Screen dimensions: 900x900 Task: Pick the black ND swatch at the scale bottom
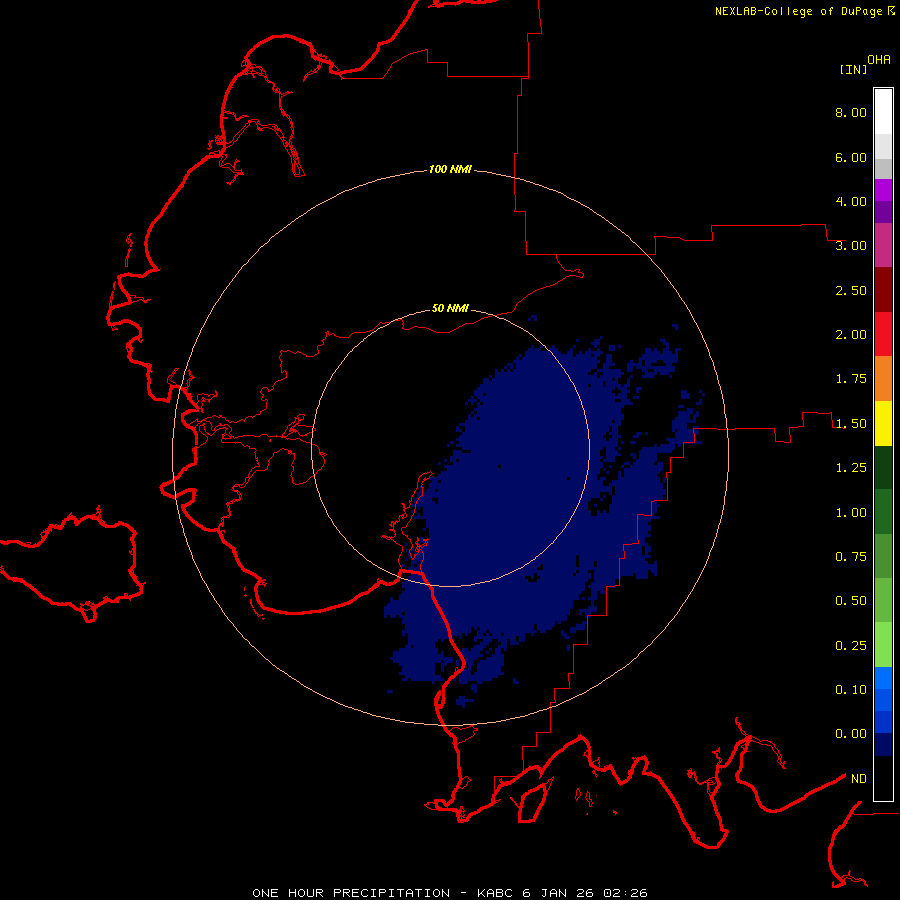883,778
